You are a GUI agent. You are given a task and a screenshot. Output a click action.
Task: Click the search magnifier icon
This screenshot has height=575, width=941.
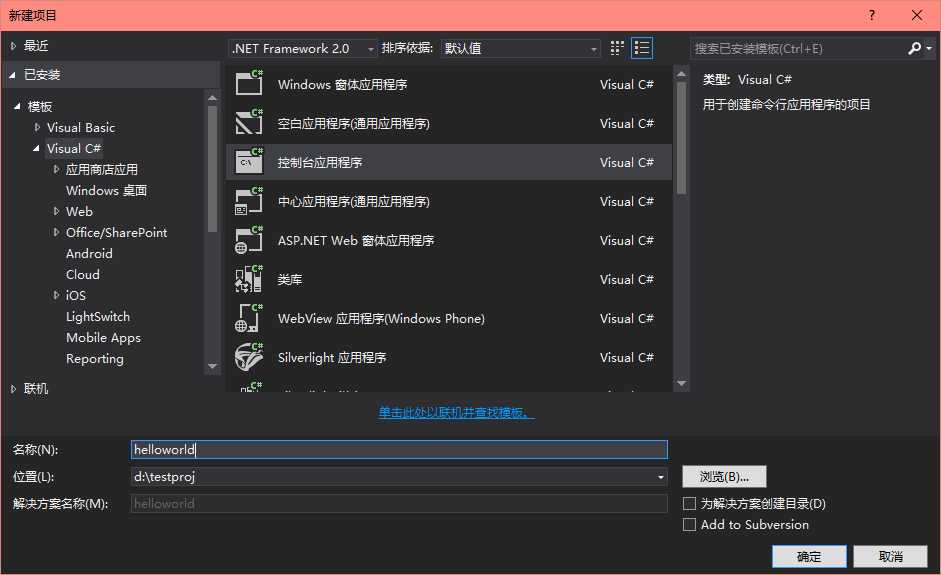pyautogui.click(x=915, y=48)
